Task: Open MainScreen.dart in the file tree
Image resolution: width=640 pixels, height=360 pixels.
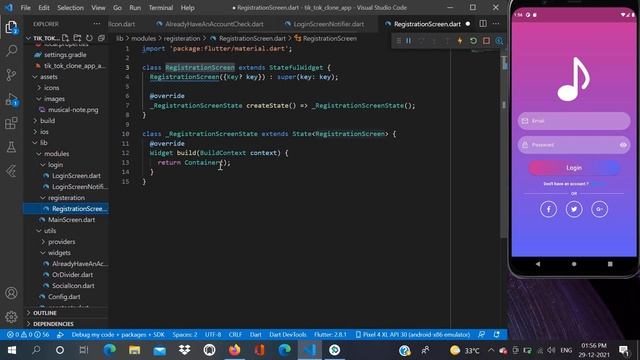Action: click(71, 220)
